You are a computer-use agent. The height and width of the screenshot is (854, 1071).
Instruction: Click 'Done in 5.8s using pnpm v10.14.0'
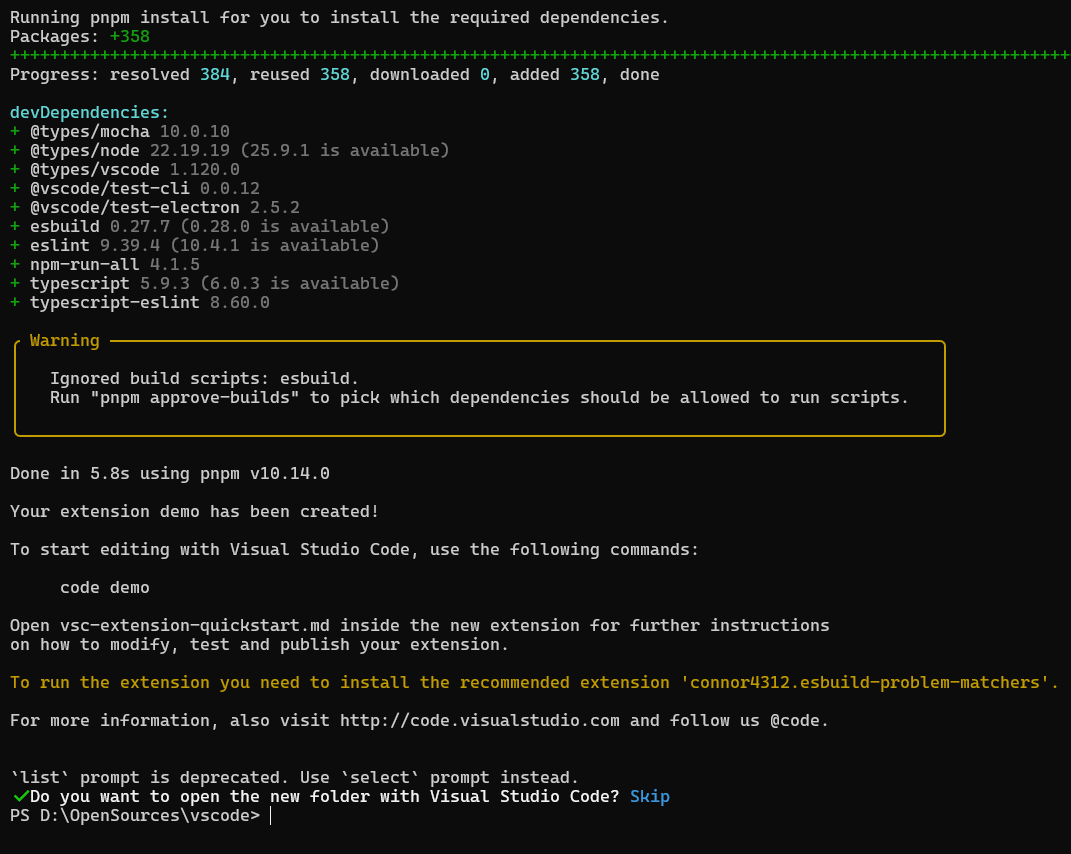[170, 473]
